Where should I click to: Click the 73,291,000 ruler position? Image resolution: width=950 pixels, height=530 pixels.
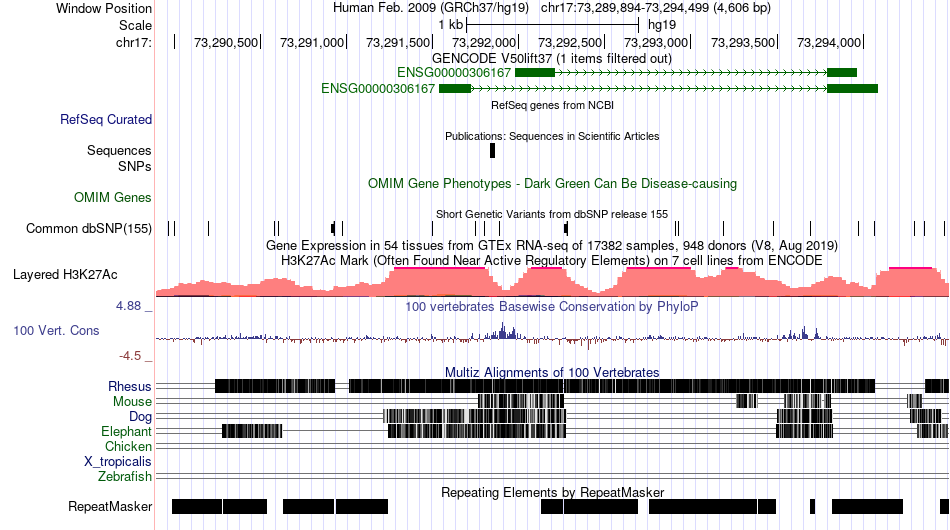312,42
